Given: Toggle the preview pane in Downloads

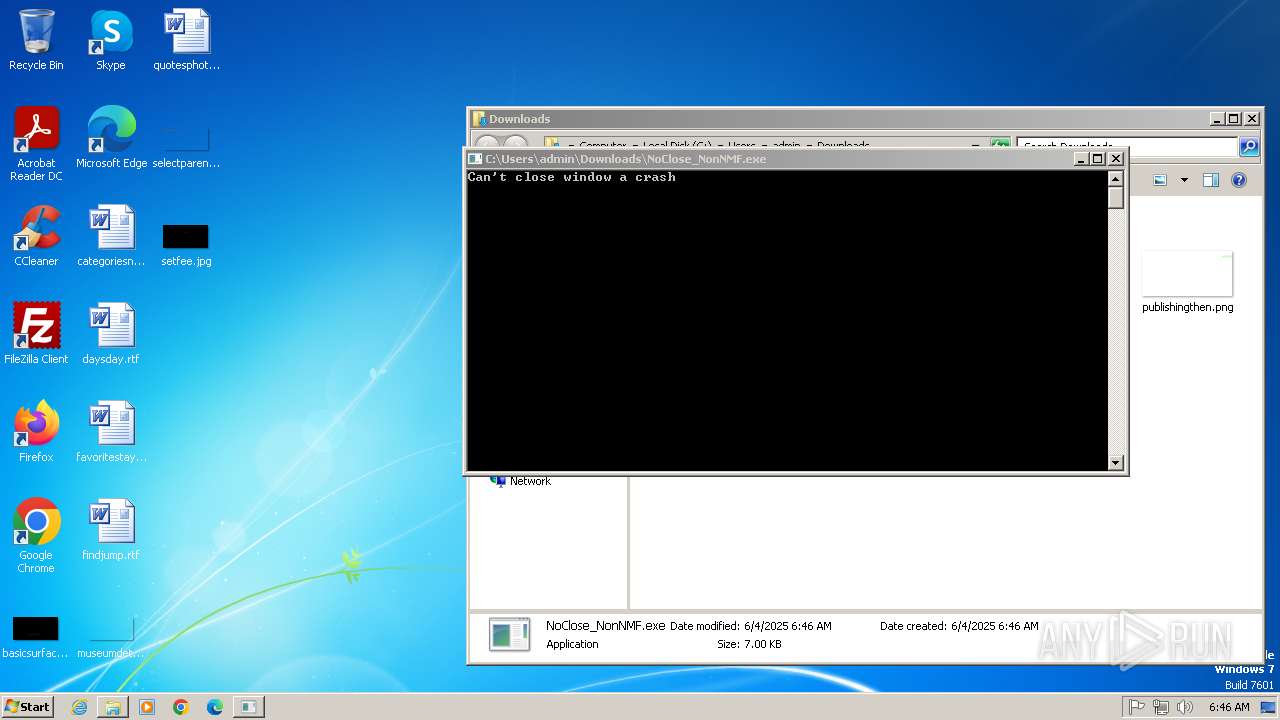Looking at the screenshot, I should pos(1211,180).
